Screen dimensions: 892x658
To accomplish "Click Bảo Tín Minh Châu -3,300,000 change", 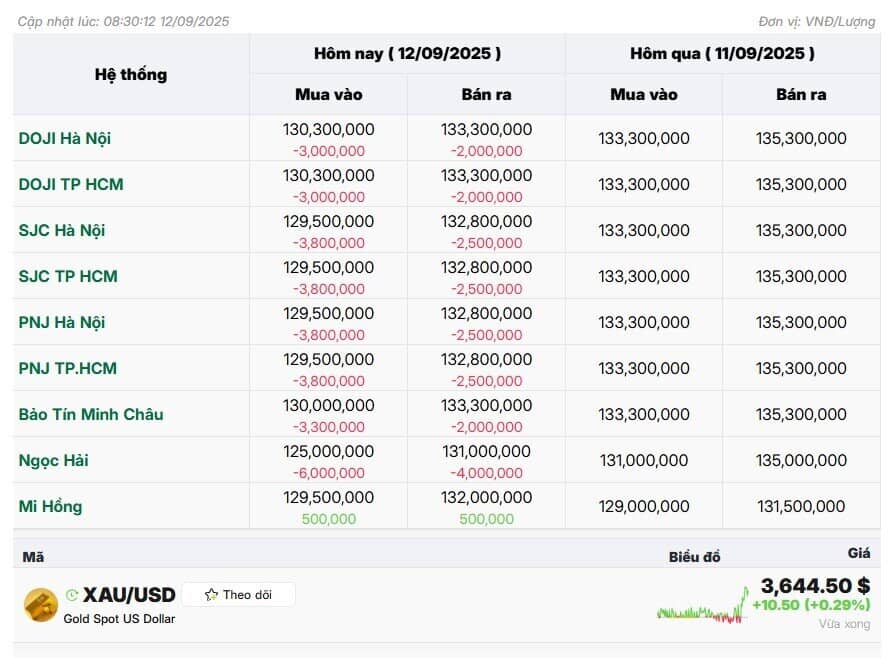I will pyautogui.click(x=329, y=428).
